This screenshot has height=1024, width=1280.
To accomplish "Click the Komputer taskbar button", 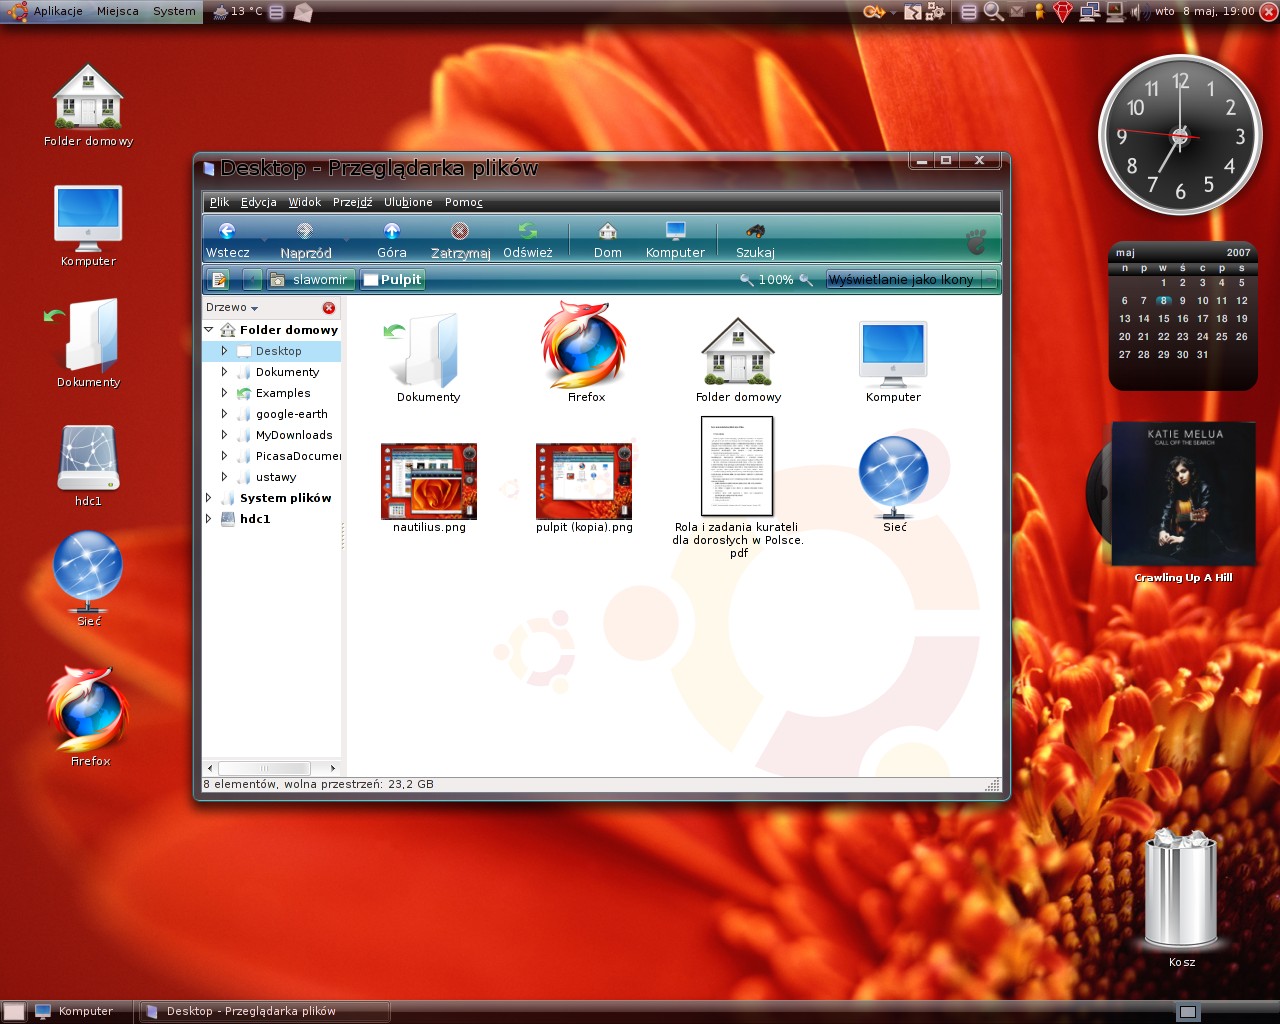I will pyautogui.click(x=80, y=1012).
